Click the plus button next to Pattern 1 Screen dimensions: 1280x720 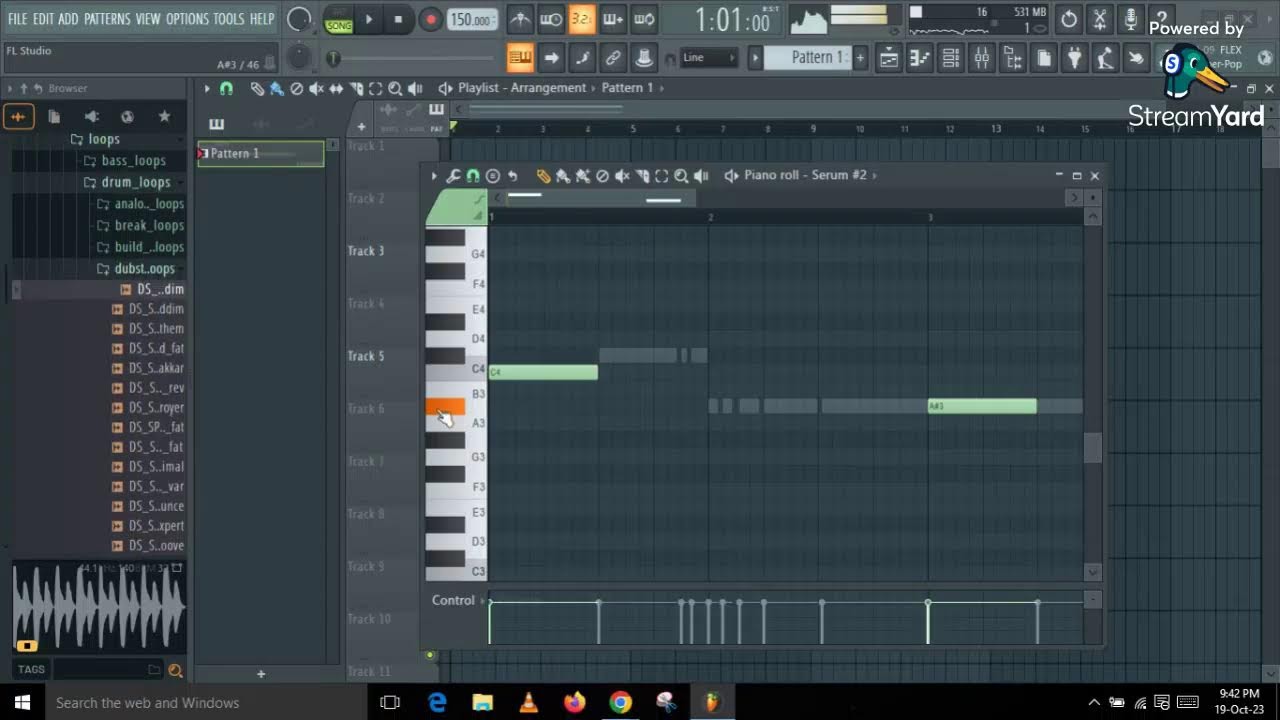click(859, 58)
